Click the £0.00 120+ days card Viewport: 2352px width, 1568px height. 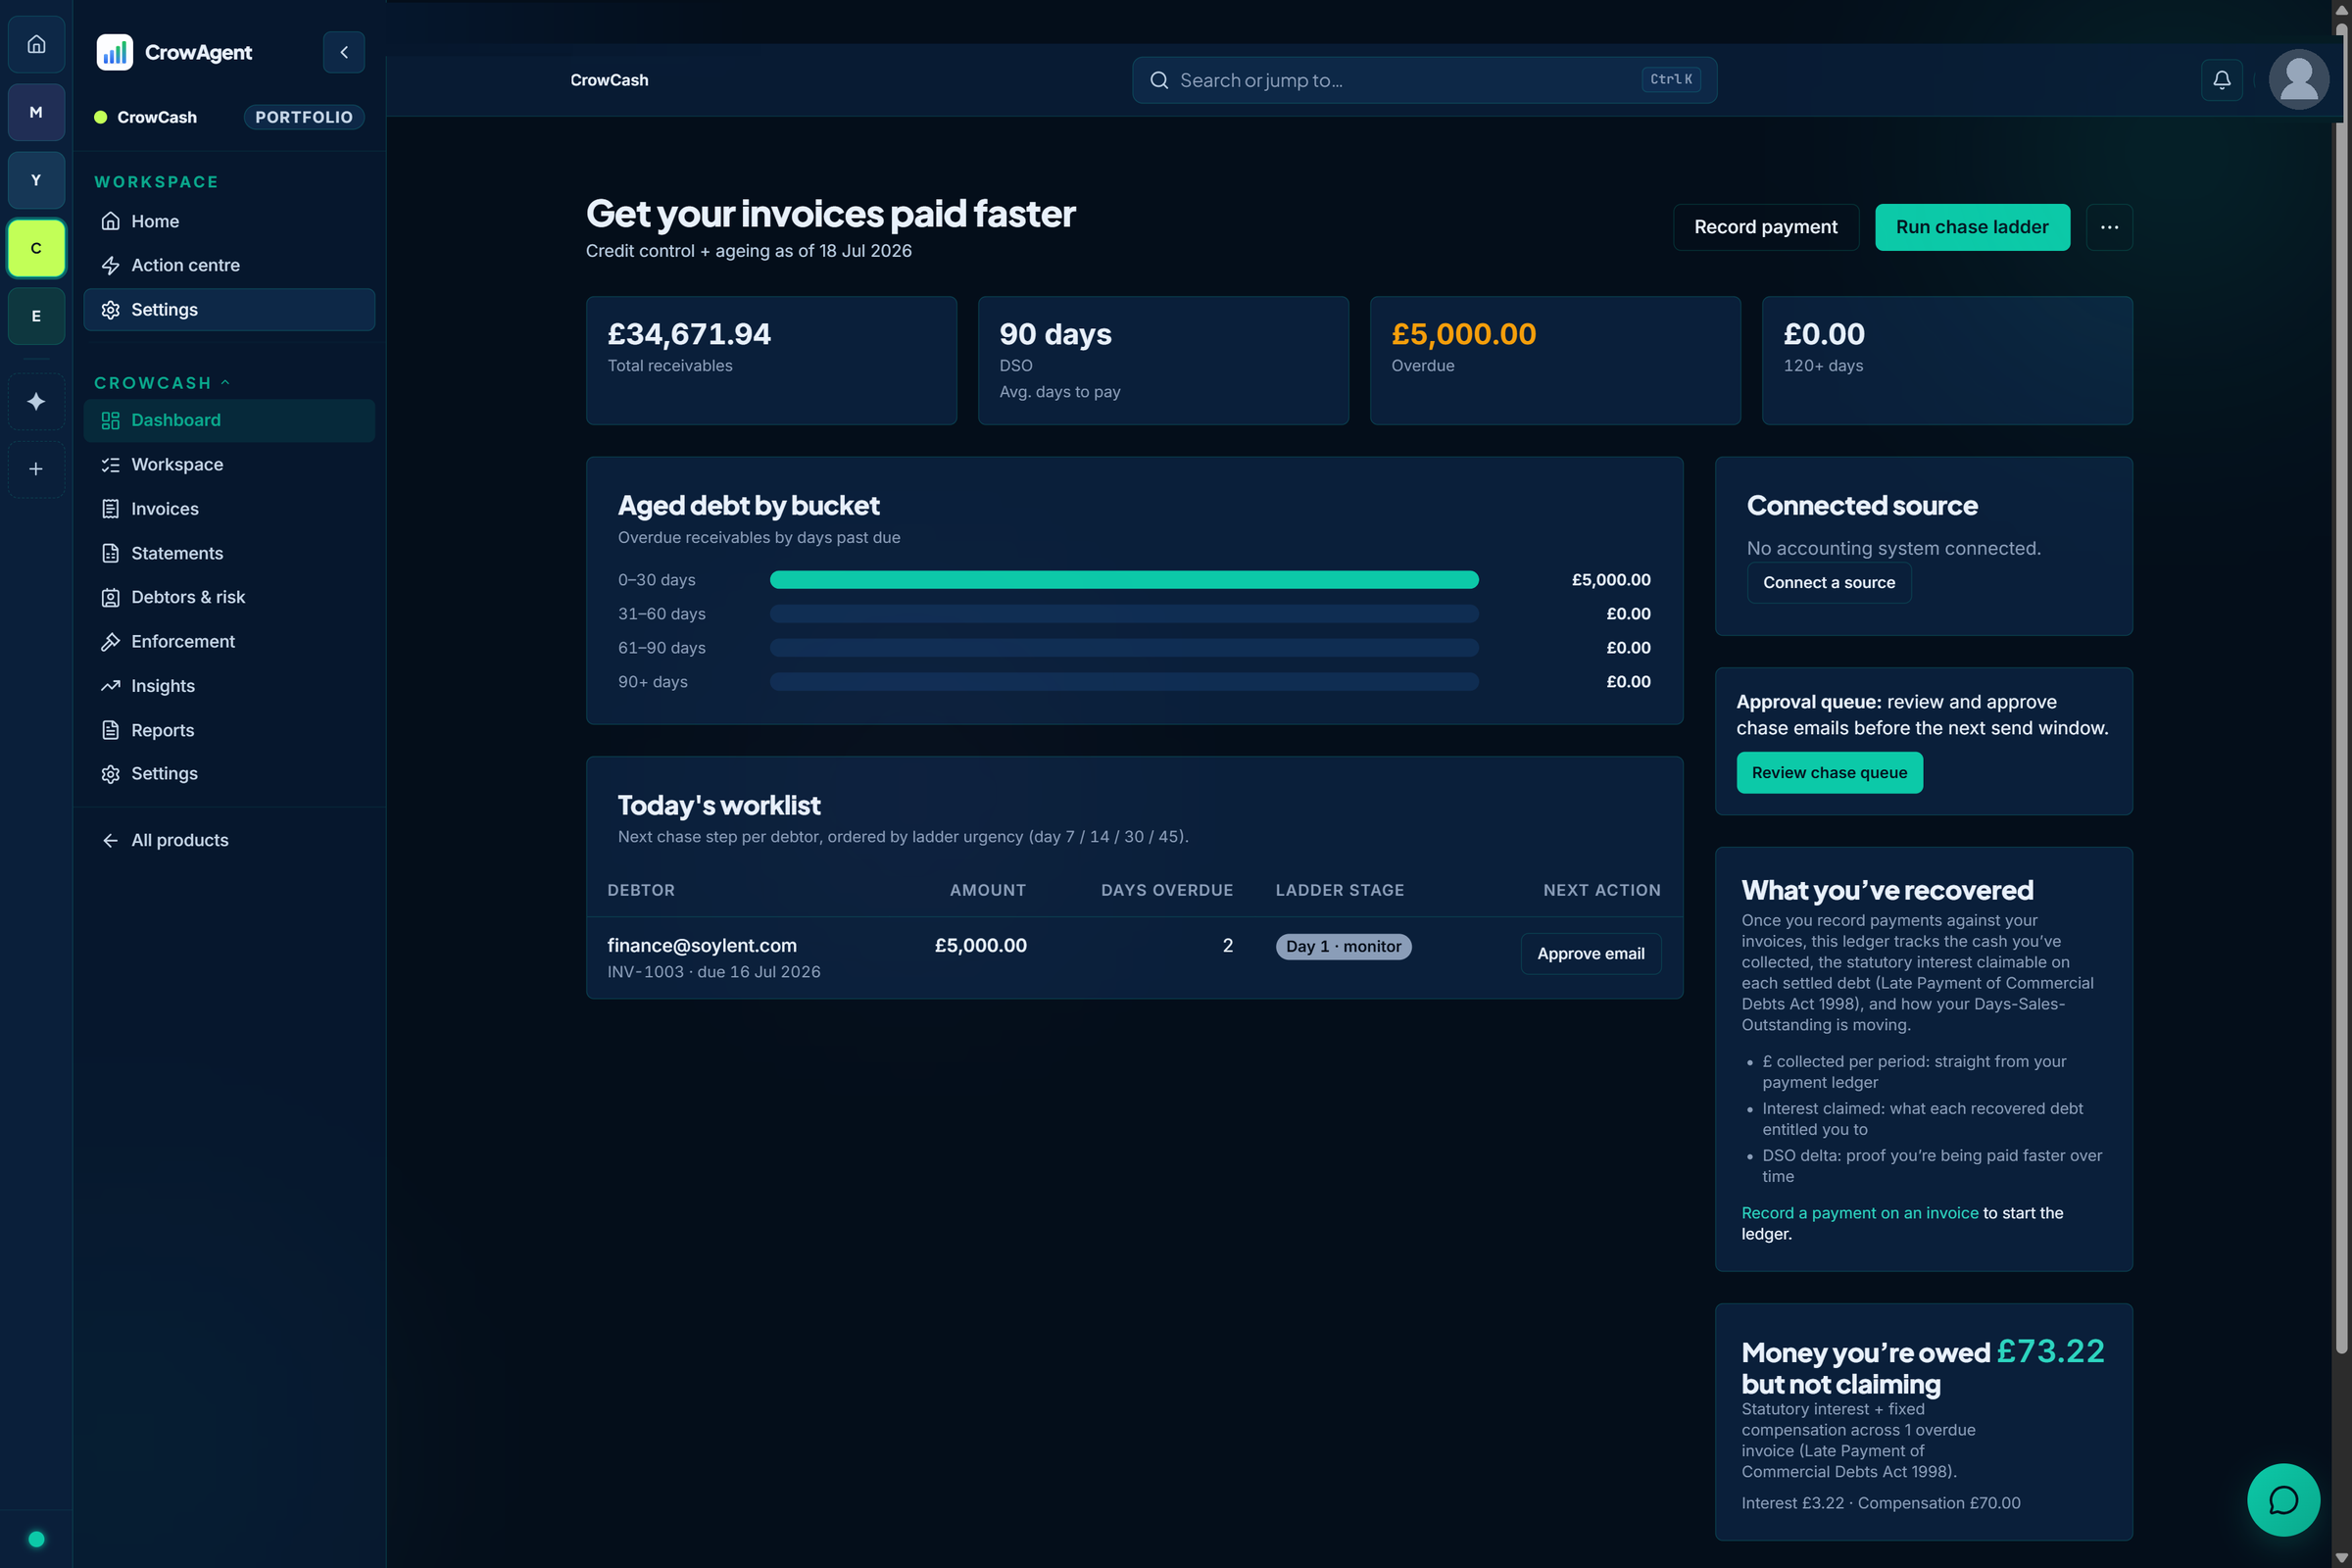(1947, 361)
